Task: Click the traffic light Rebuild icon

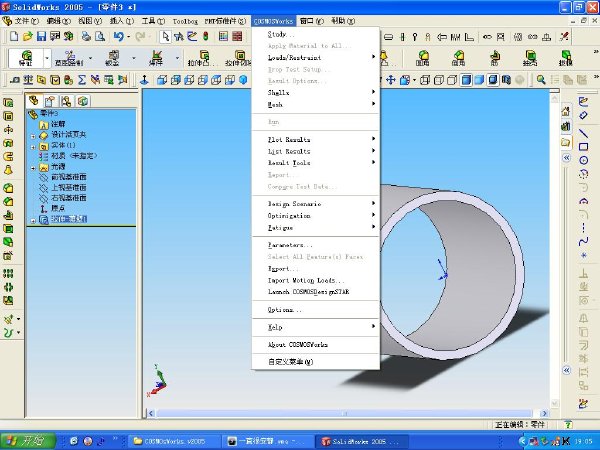Action: [x=206, y=36]
